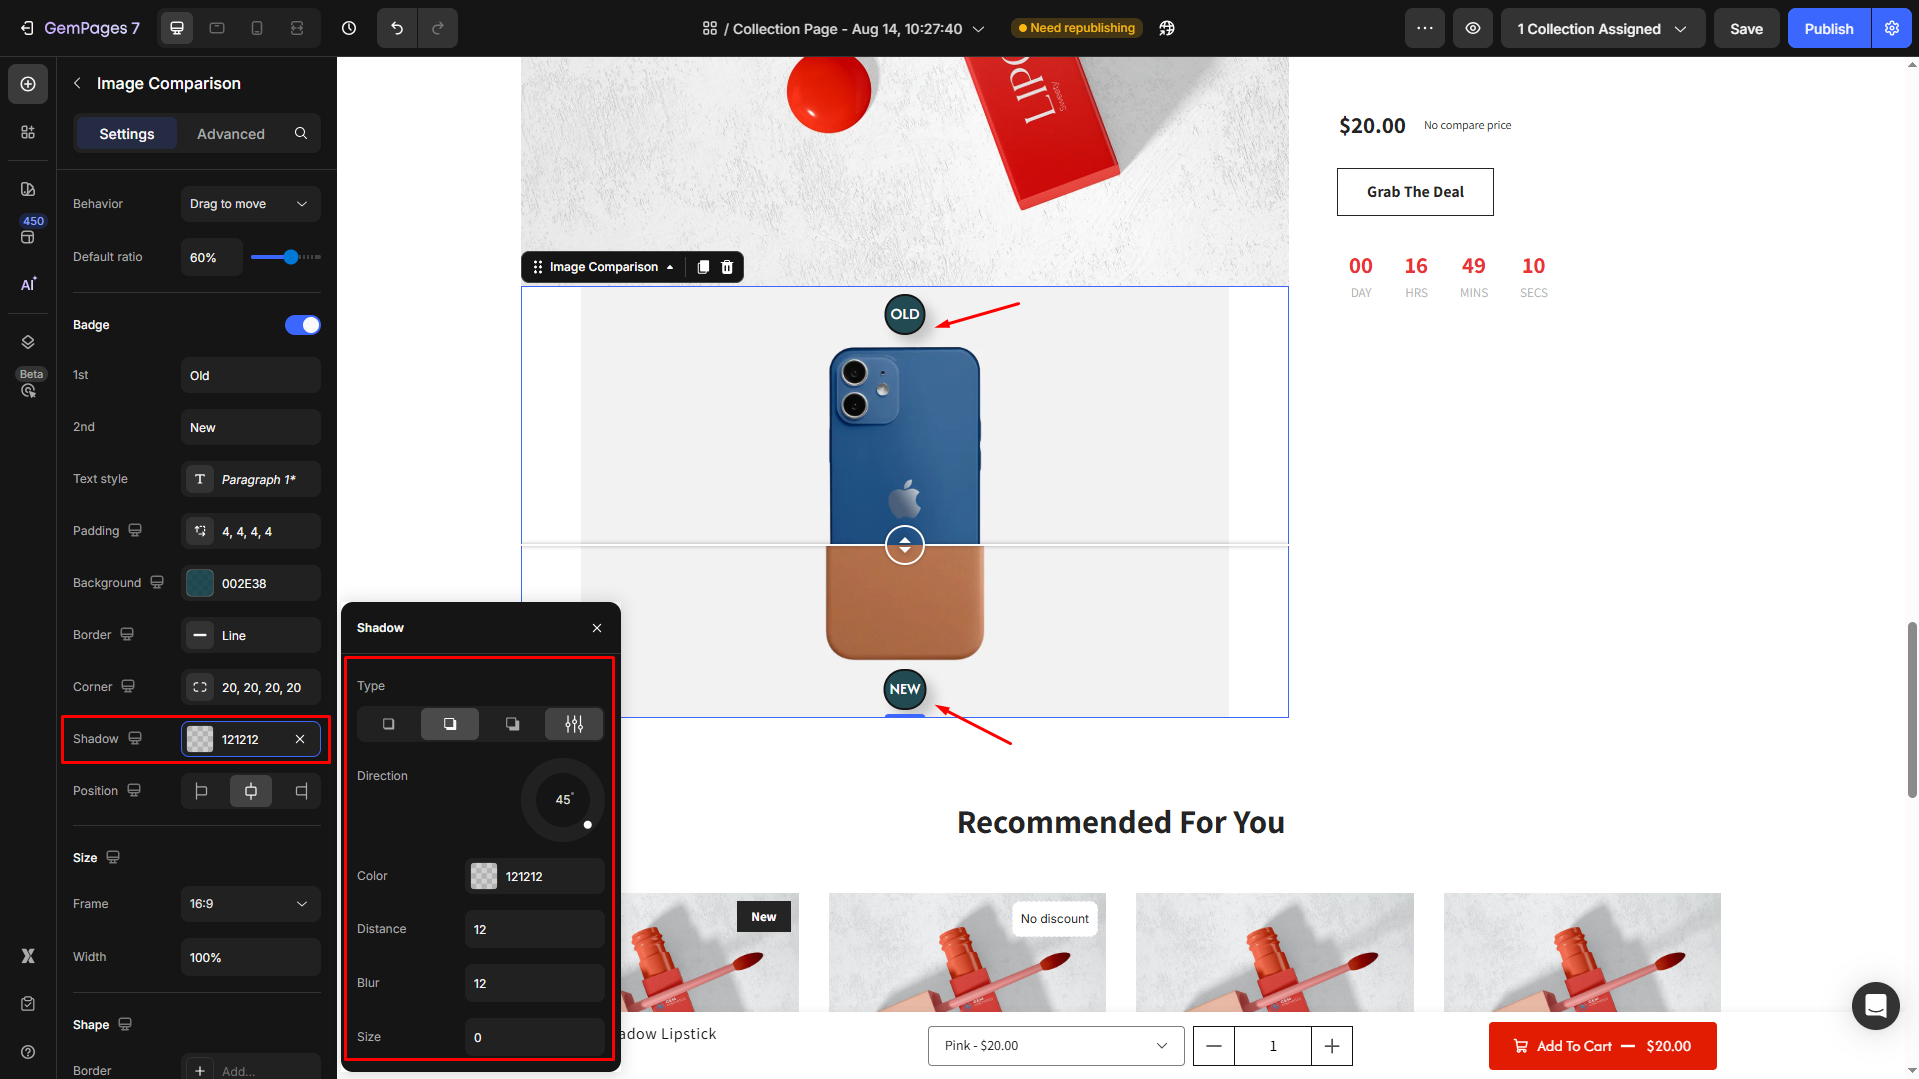This screenshot has height=1079, width=1919.
Task: Set badge position to start alignment
Action: coord(201,791)
